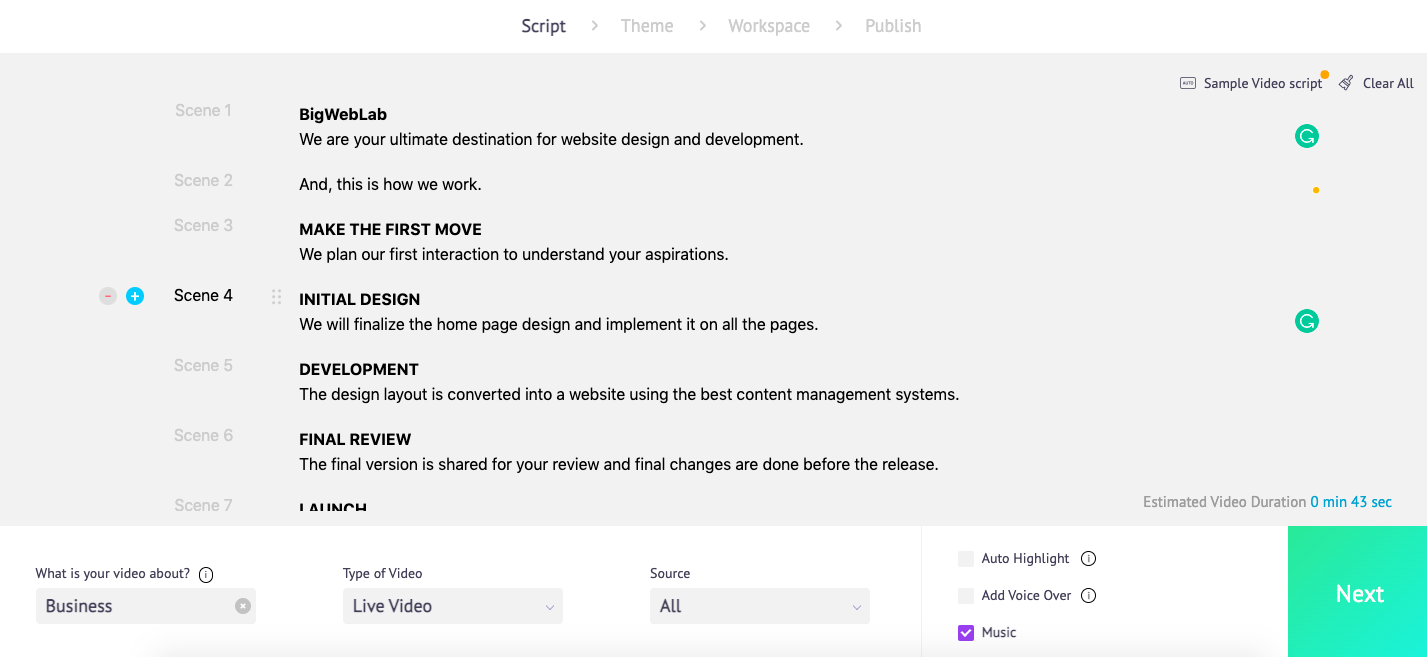Click the Auto icon beside Sample Video script
This screenshot has width=1427, height=657.
[x=1188, y=83]
